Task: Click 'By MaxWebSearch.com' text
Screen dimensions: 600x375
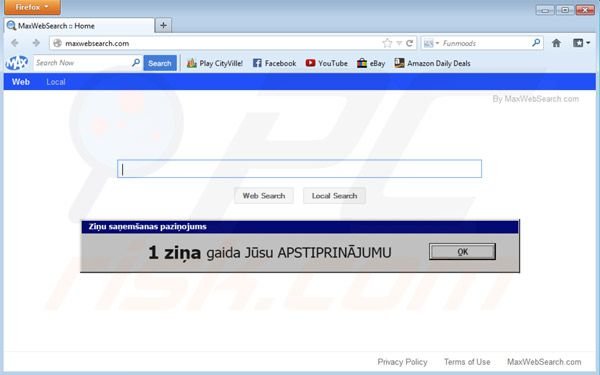Action: pyautogui.click(x=535, y=99)
